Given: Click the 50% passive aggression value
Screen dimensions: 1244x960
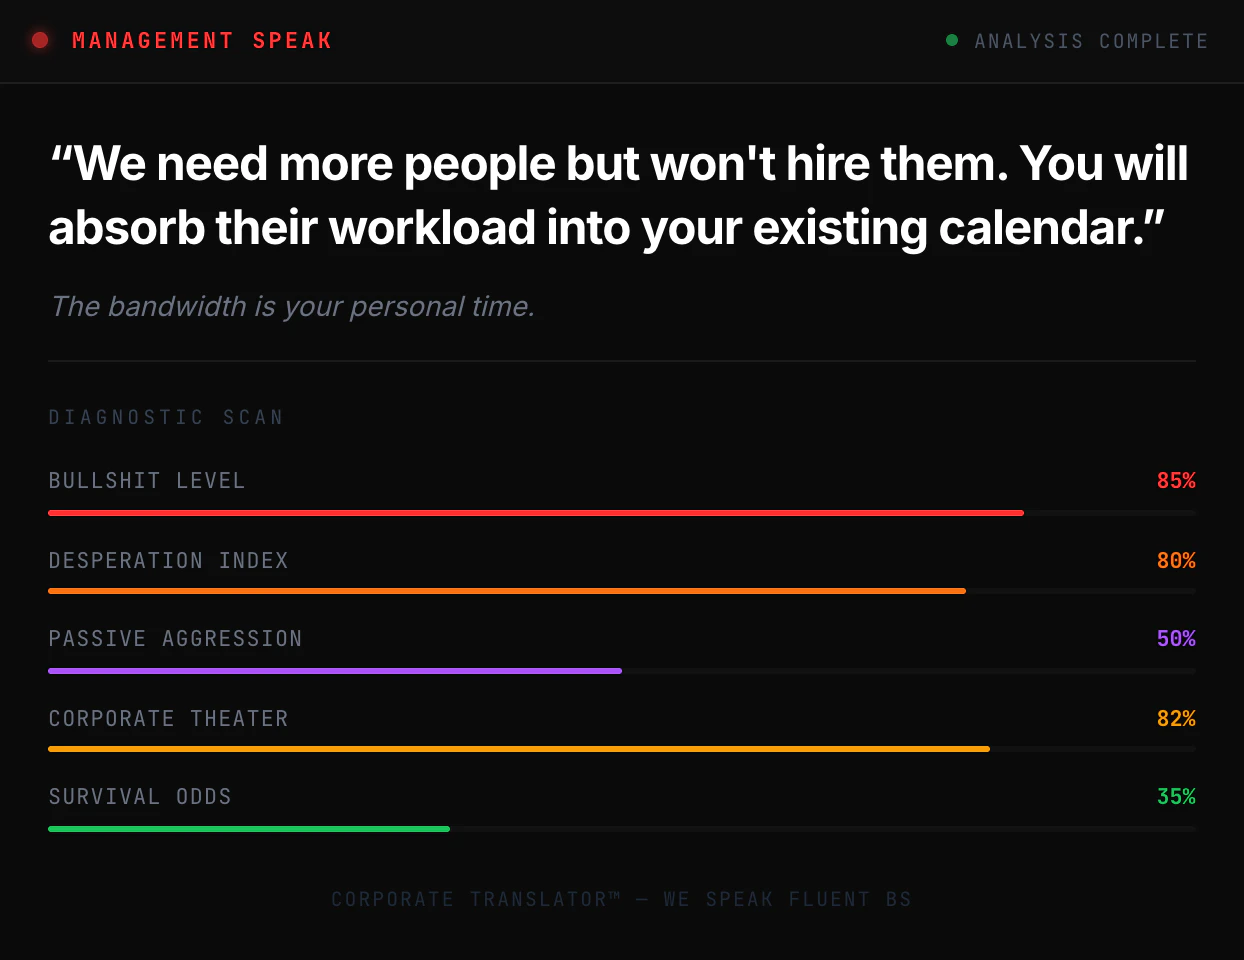Looking at the screenshot, I should (1176, 638).
